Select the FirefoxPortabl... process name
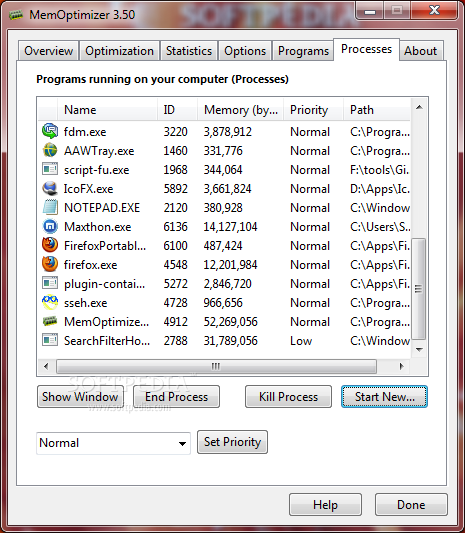465x533 pixels. point(105,246)
